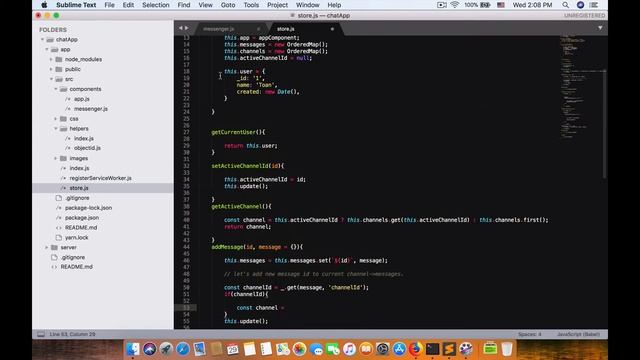The height and width of the screenshot is (360, 640).
Task: Click the Siri icon in menu bar
Action: 580,5
